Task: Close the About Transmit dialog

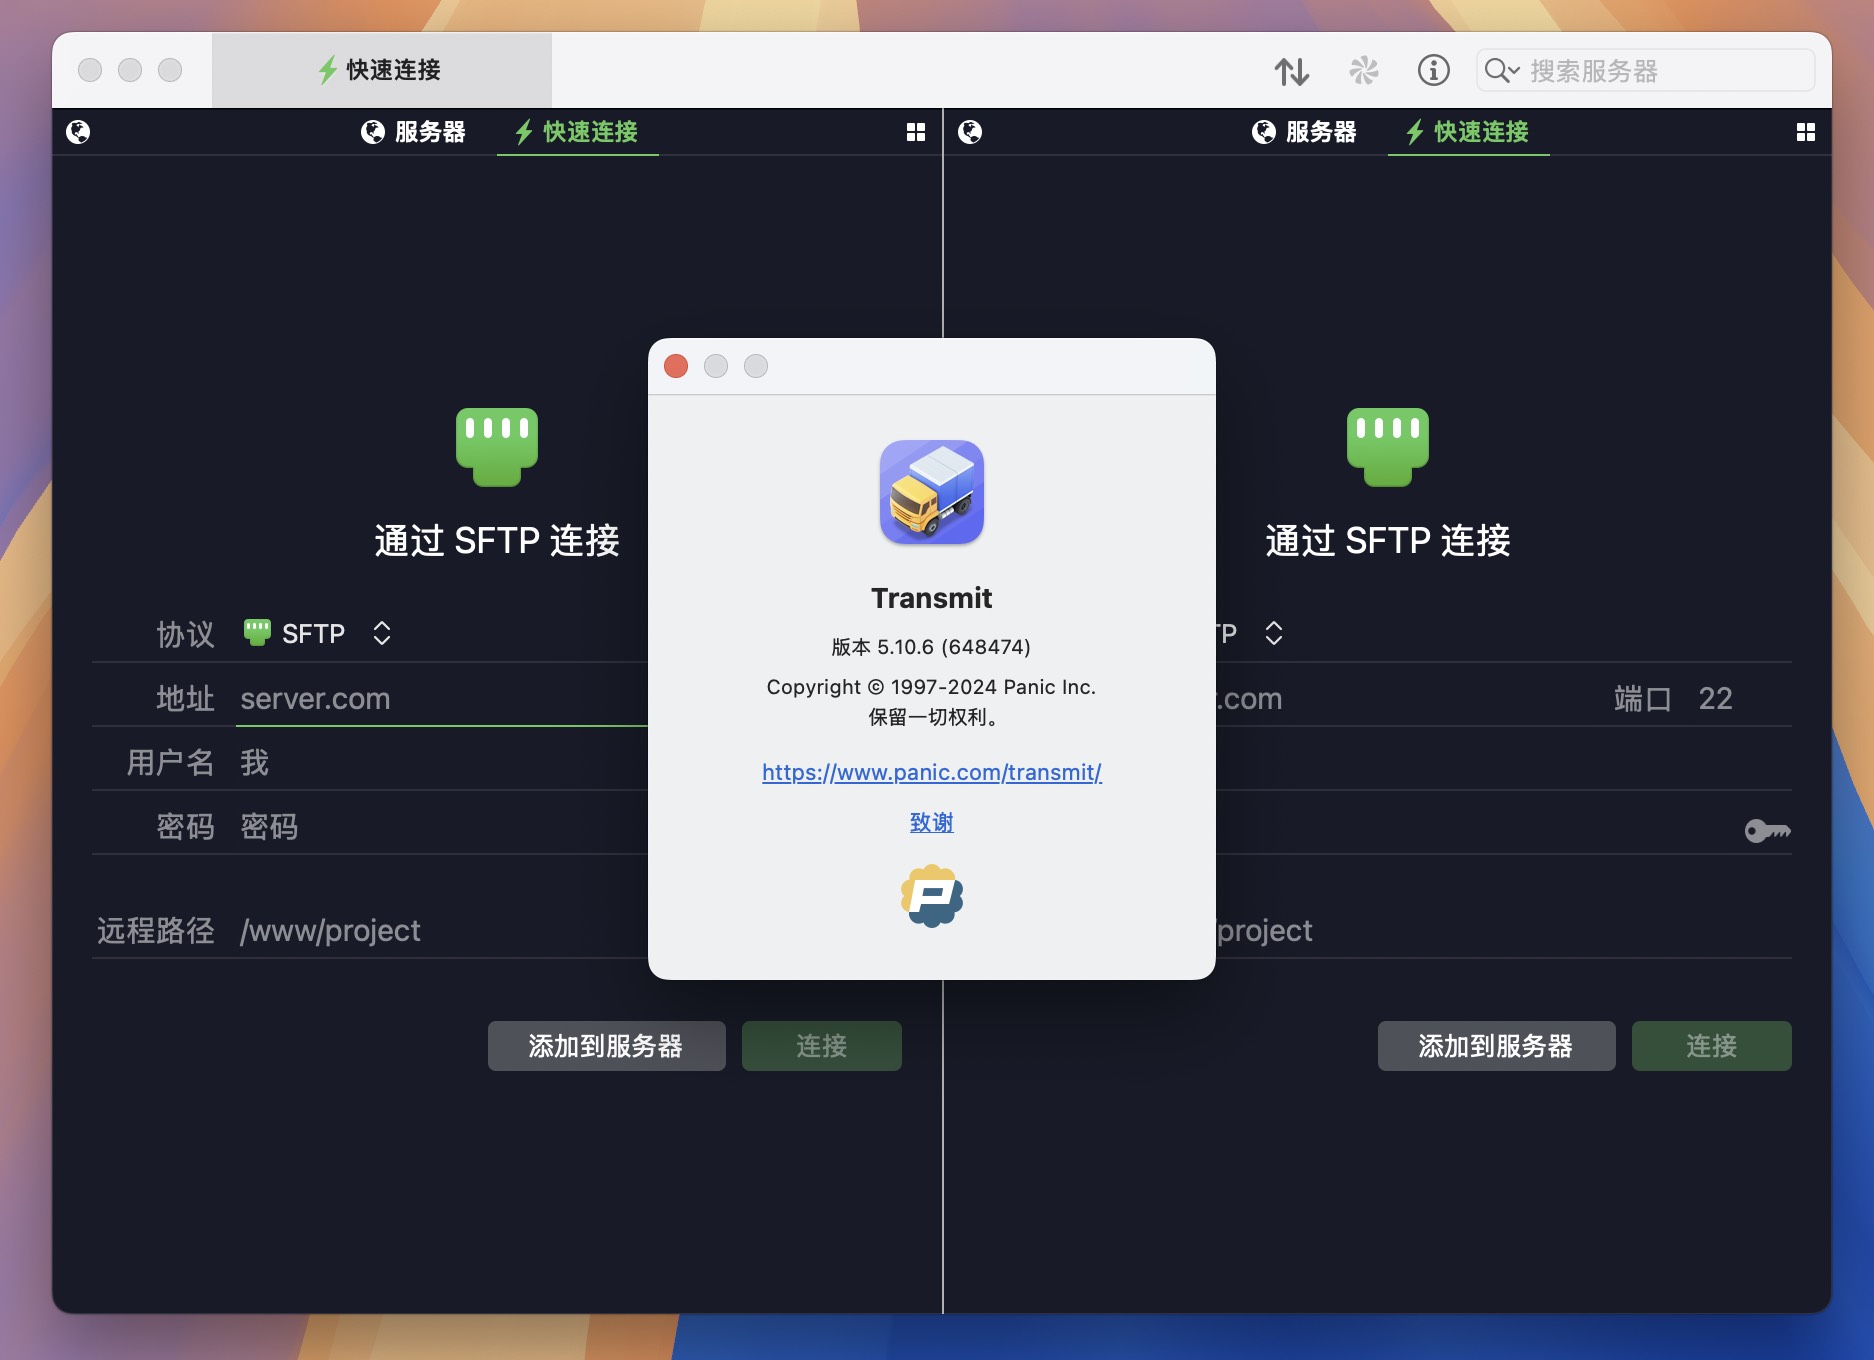Action: click(676, 366)
